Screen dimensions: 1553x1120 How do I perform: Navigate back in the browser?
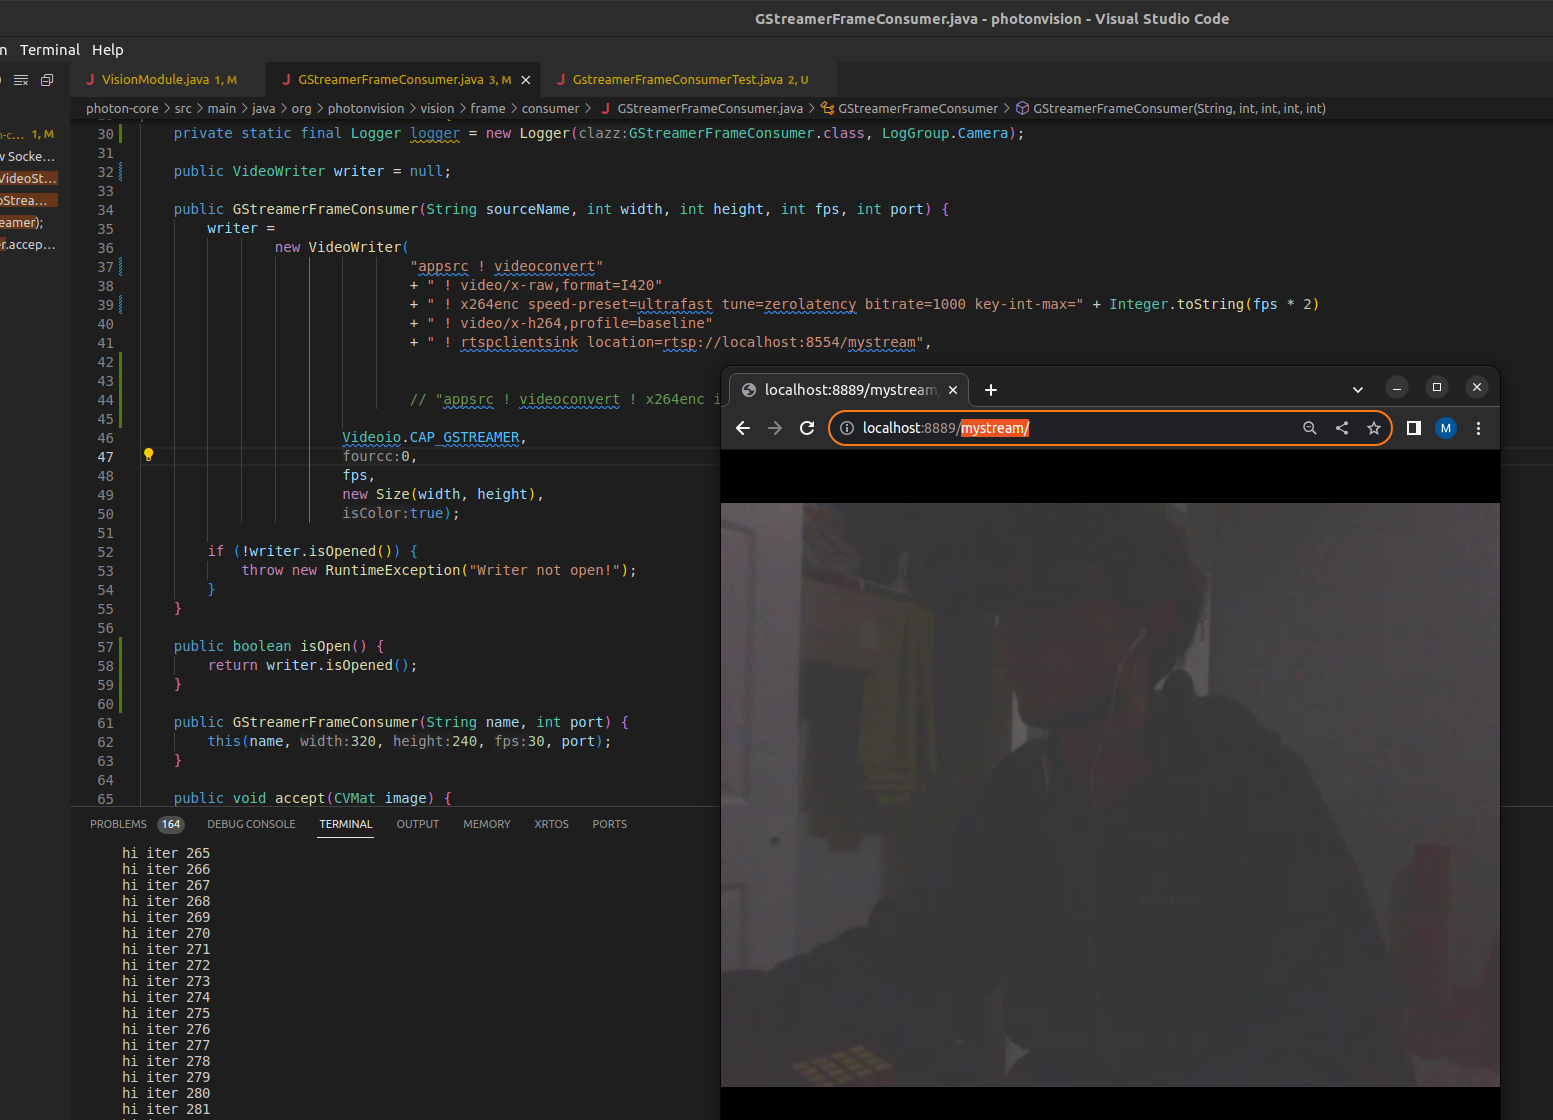coord(743,428)
